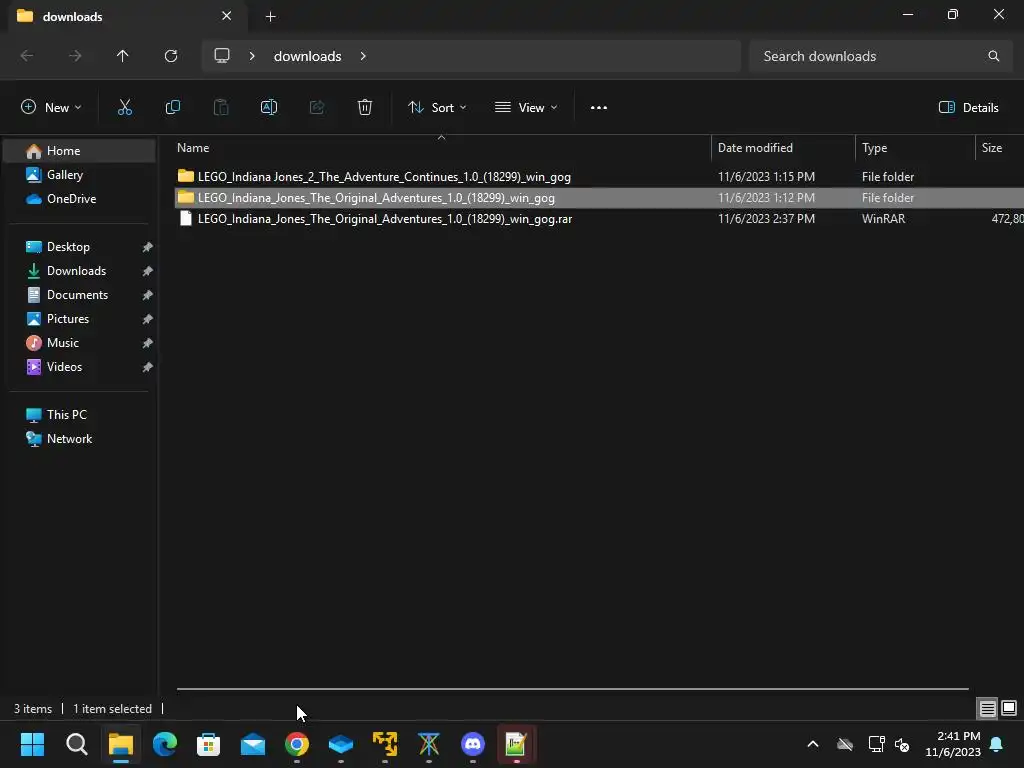Screen dimensions: 1024x768
Task: Open Windows Start menu
Action: tap(32, 744)
